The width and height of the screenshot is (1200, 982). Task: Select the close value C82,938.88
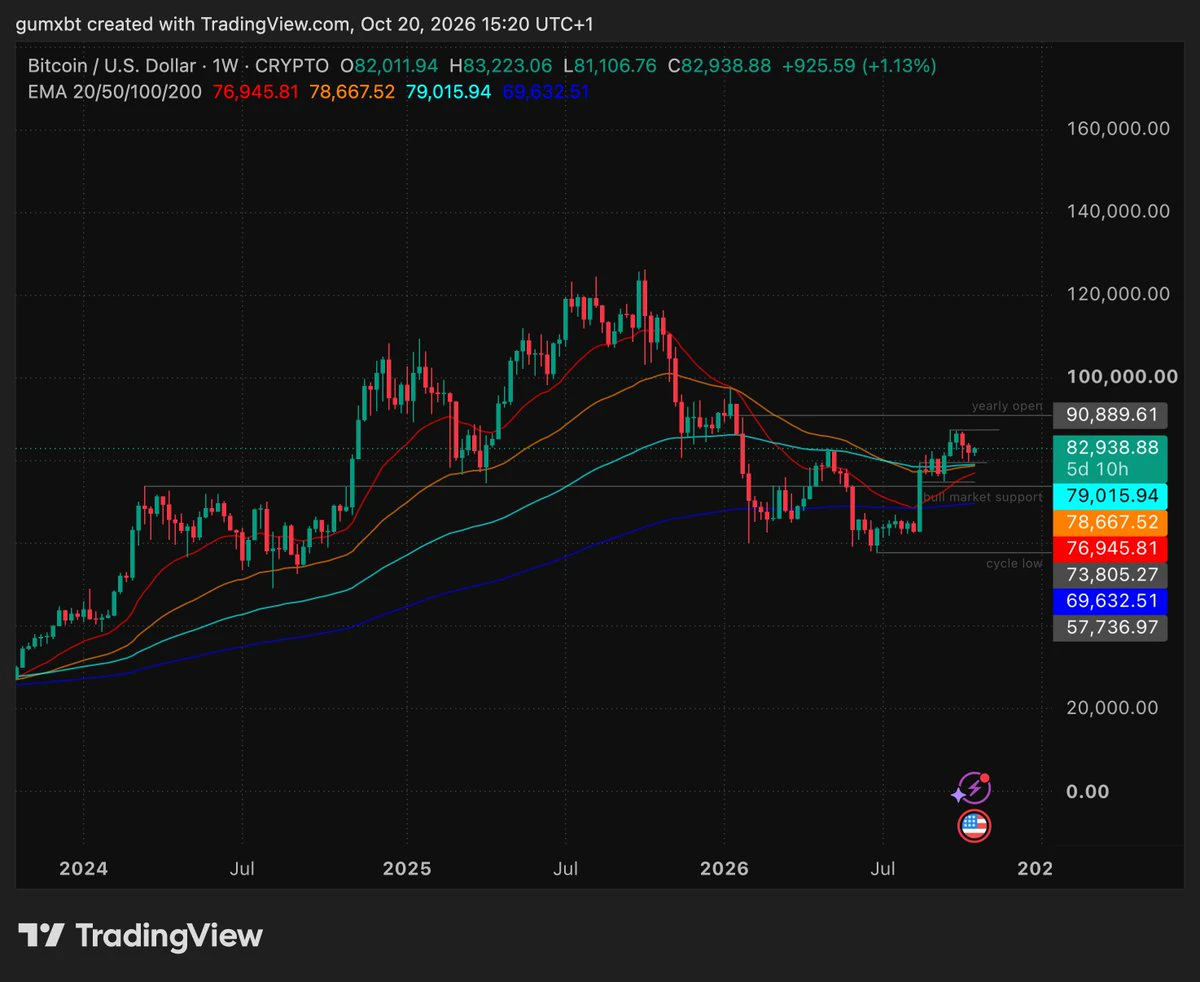point(719,66)
